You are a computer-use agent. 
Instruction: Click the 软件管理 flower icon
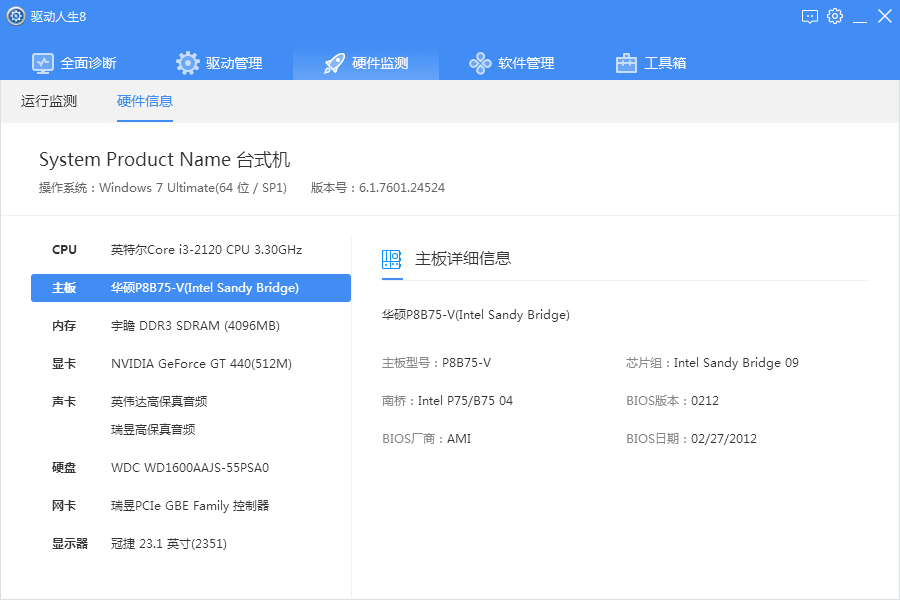coord(480,63)
